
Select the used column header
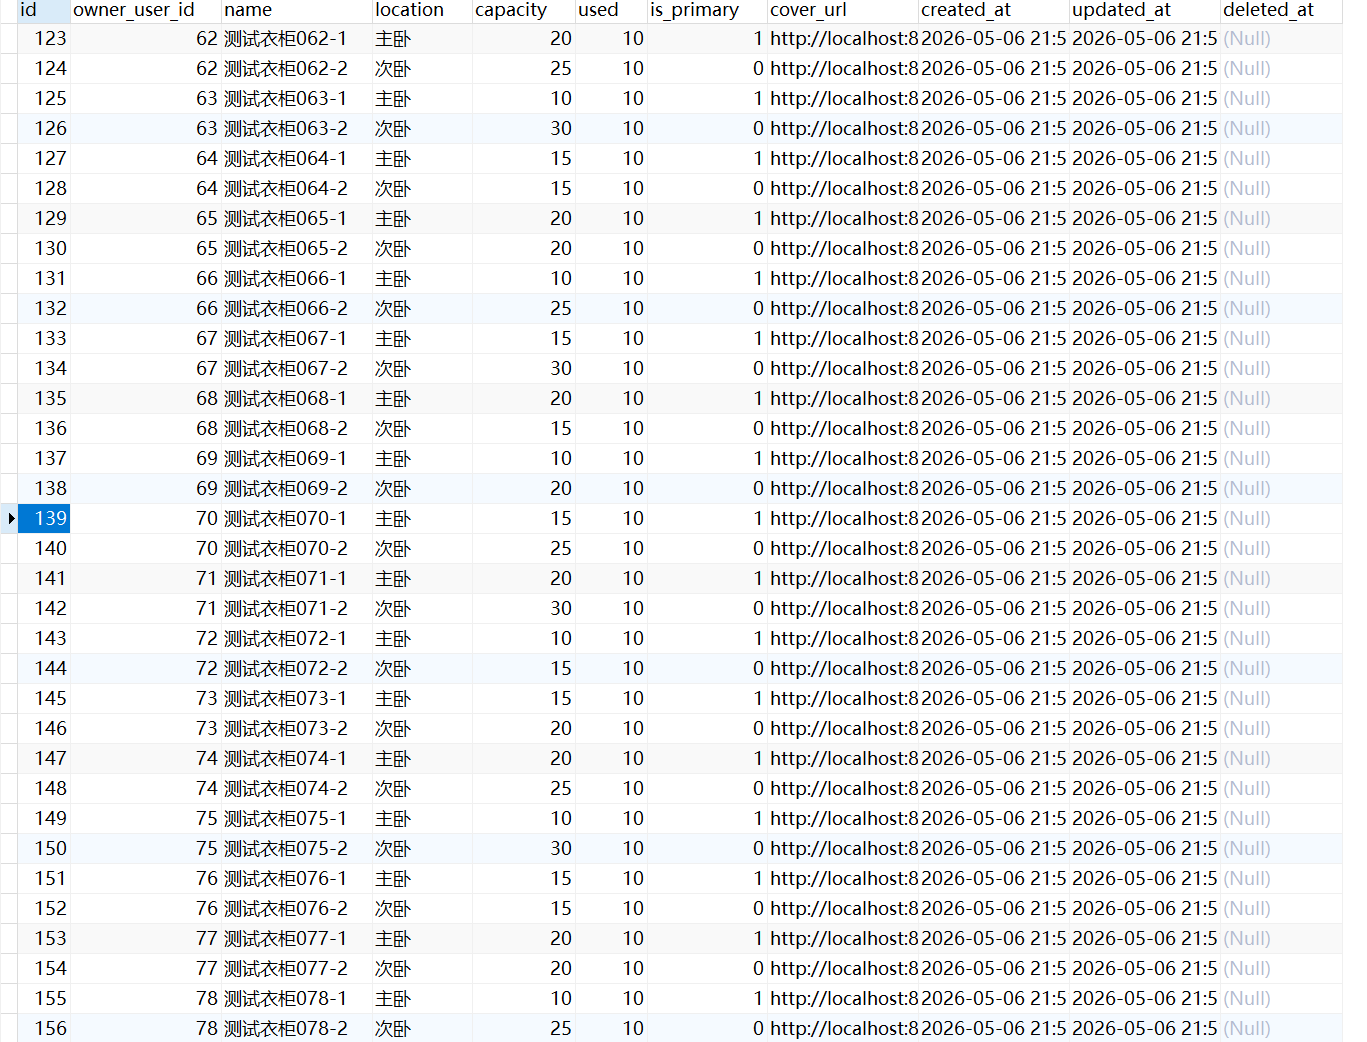[611, 10]
